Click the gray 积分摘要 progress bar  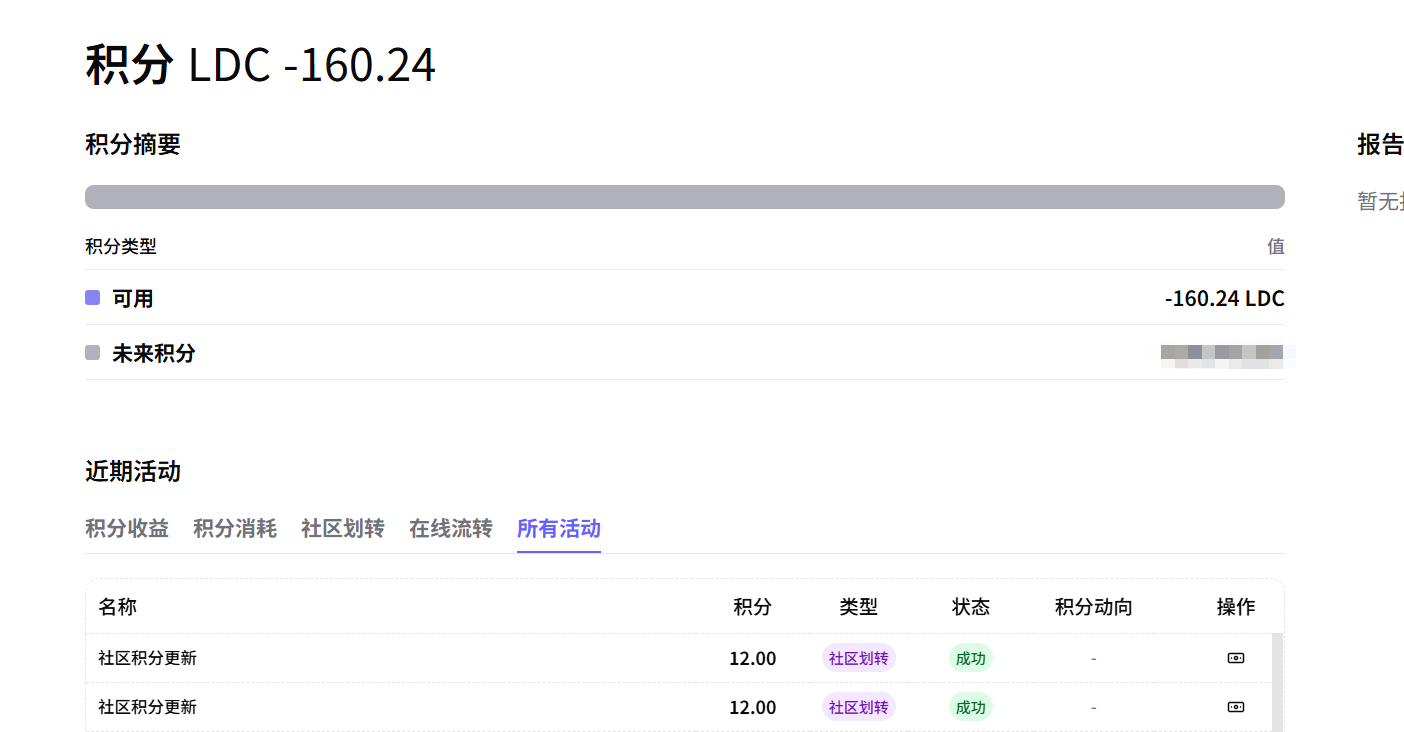[685, 197]
